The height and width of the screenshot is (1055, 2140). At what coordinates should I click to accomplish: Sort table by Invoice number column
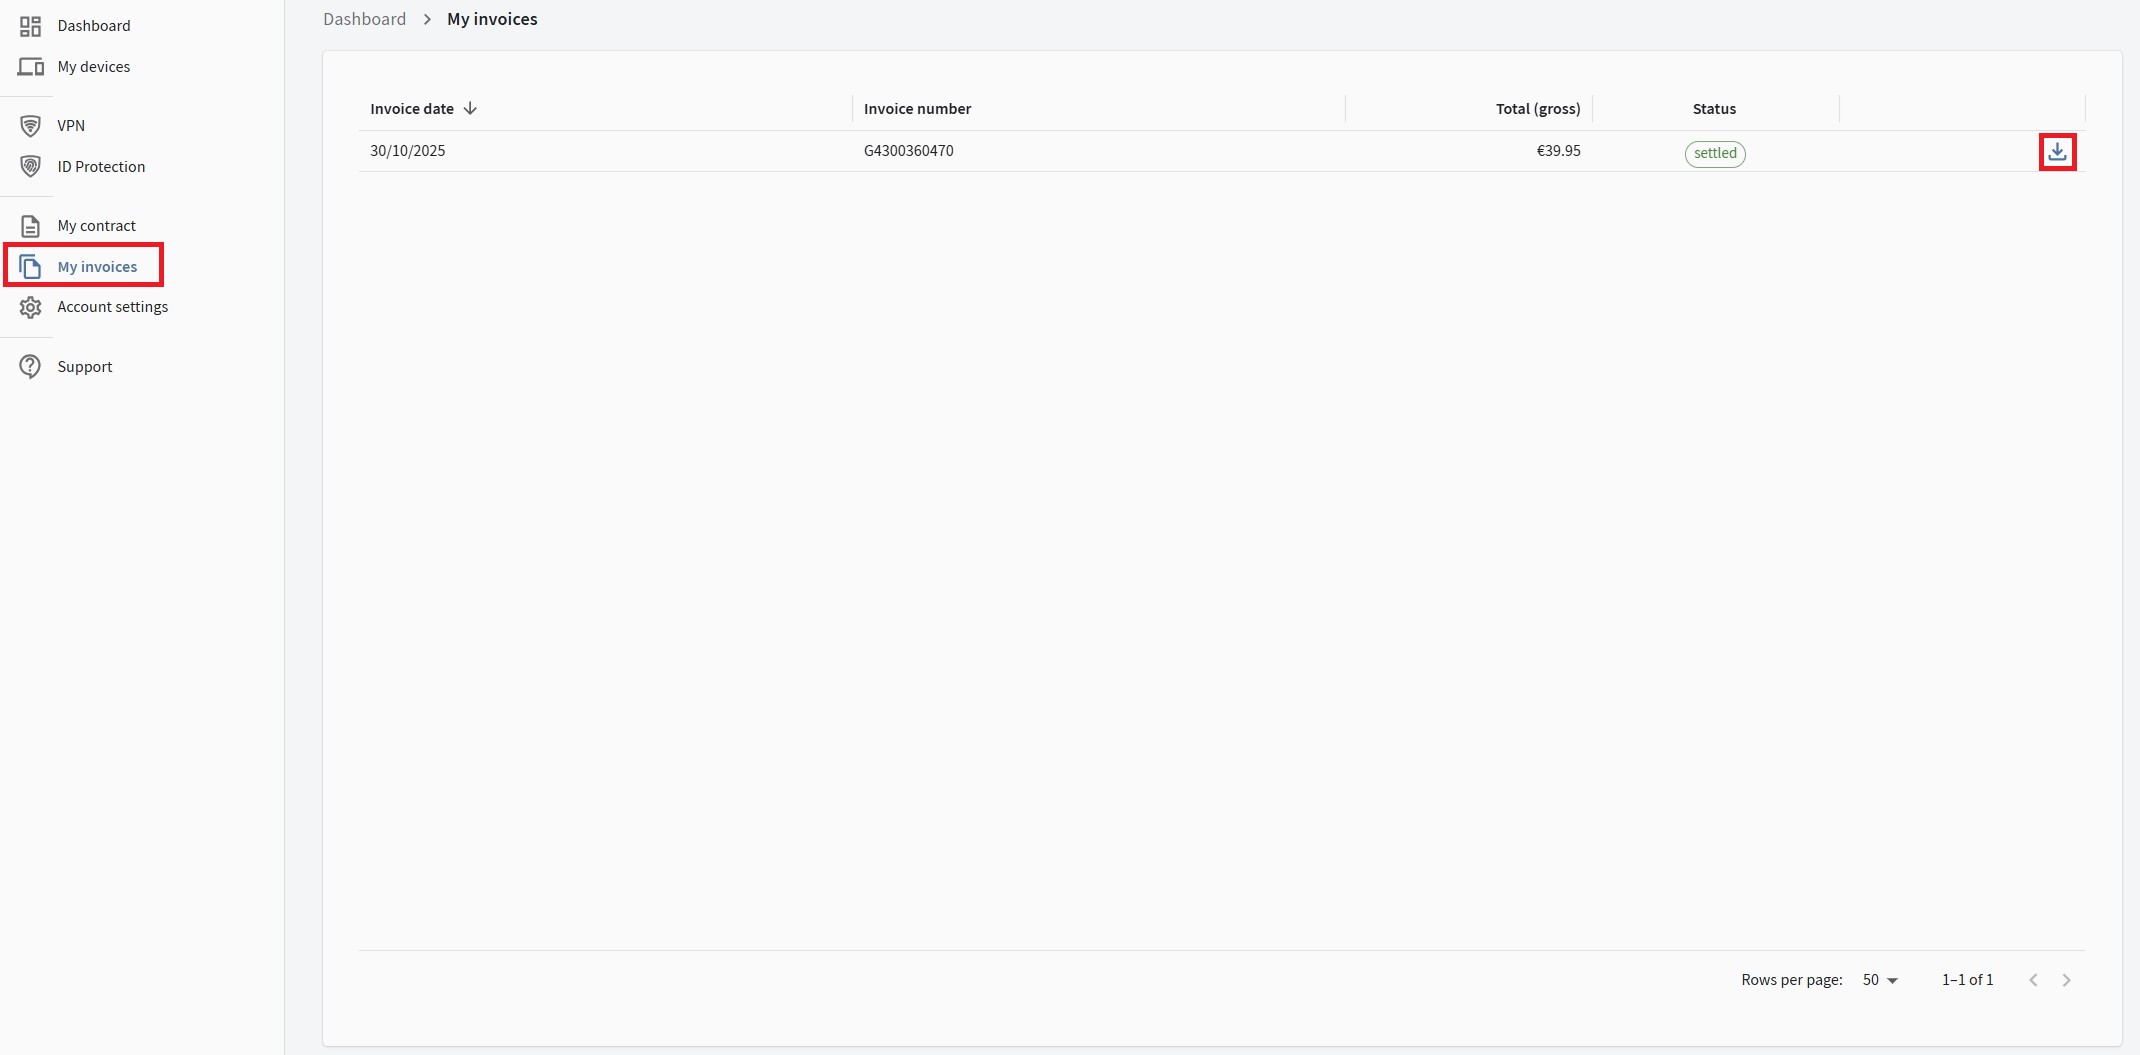917,108
